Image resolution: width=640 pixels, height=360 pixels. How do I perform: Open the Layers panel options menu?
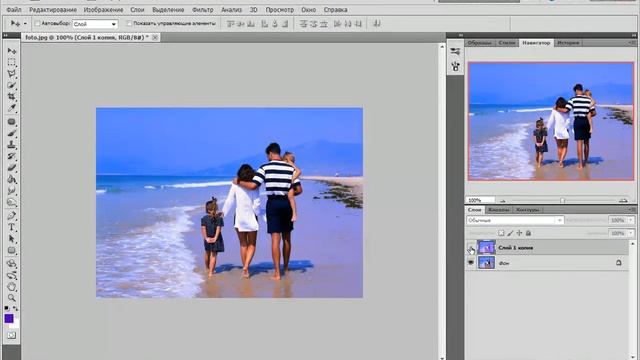pos(632,210)
